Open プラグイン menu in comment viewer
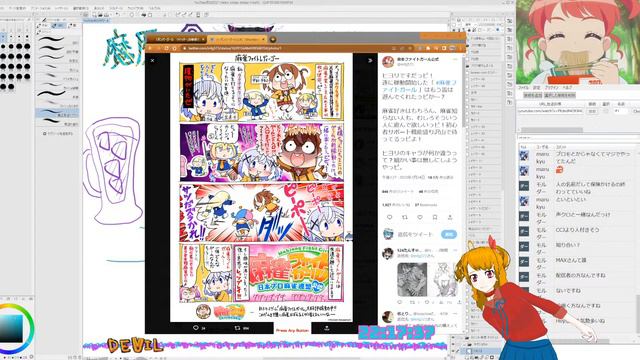The image size is (640, 360). 551,87
